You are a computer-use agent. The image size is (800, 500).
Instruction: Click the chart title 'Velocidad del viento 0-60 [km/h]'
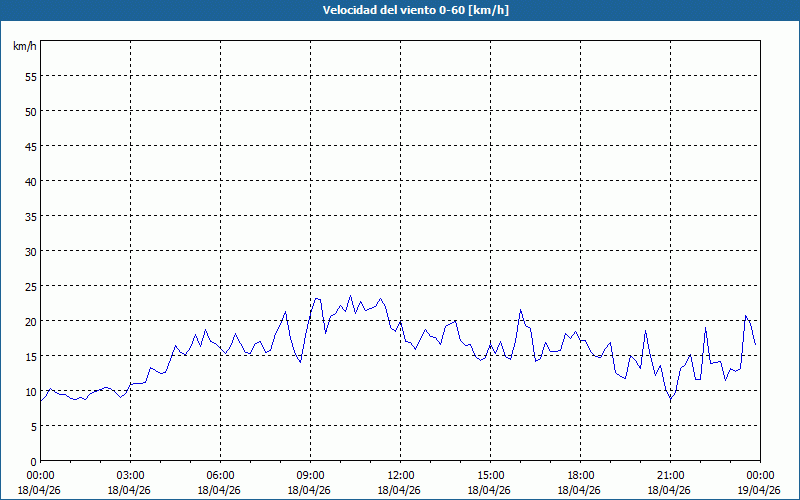400,11
